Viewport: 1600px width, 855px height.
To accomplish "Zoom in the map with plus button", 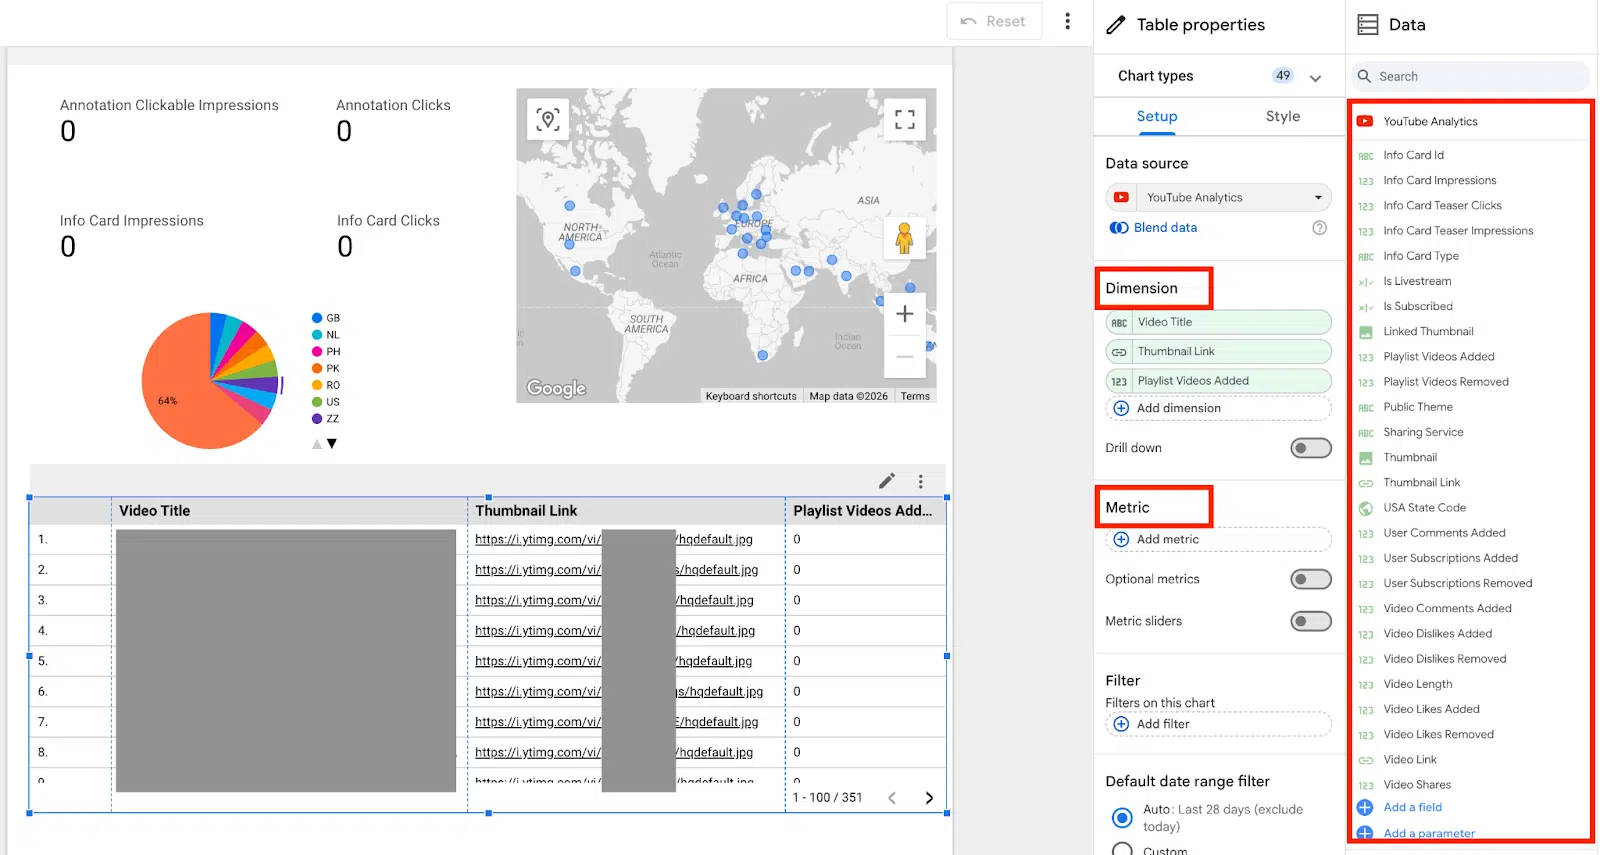I will point(905,314).
